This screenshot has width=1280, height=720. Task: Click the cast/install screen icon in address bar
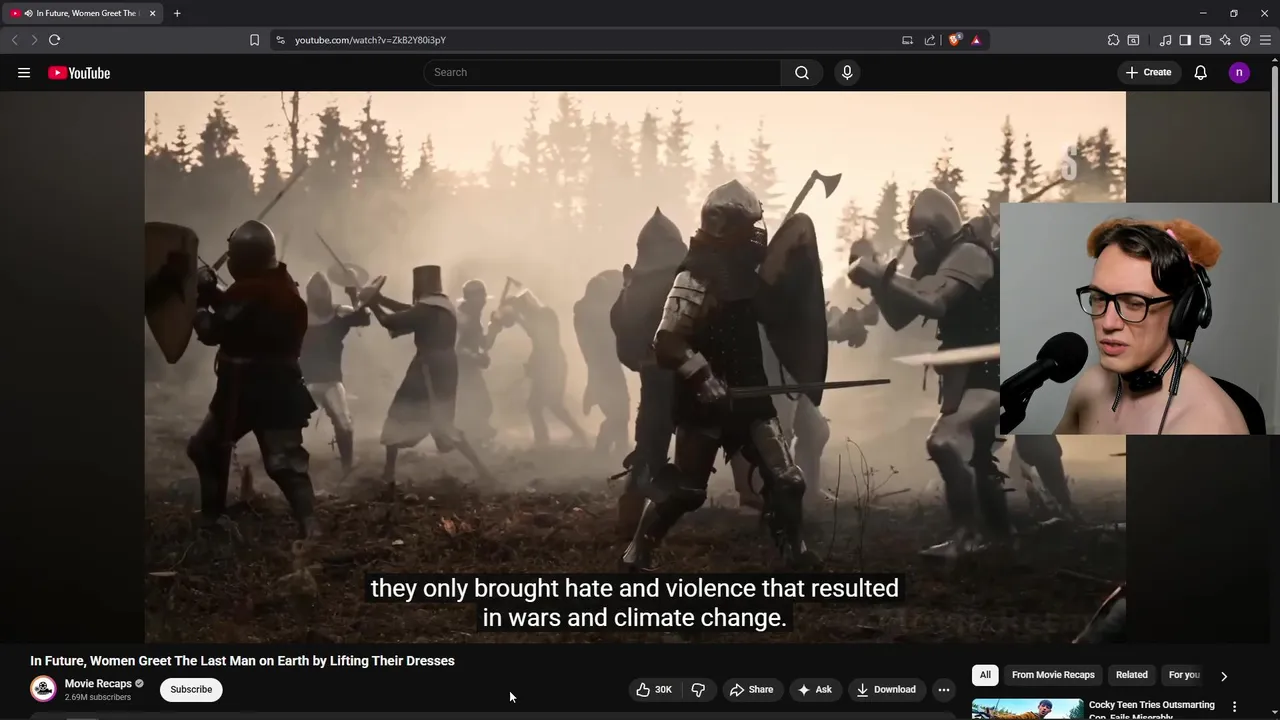coord(907,40)
